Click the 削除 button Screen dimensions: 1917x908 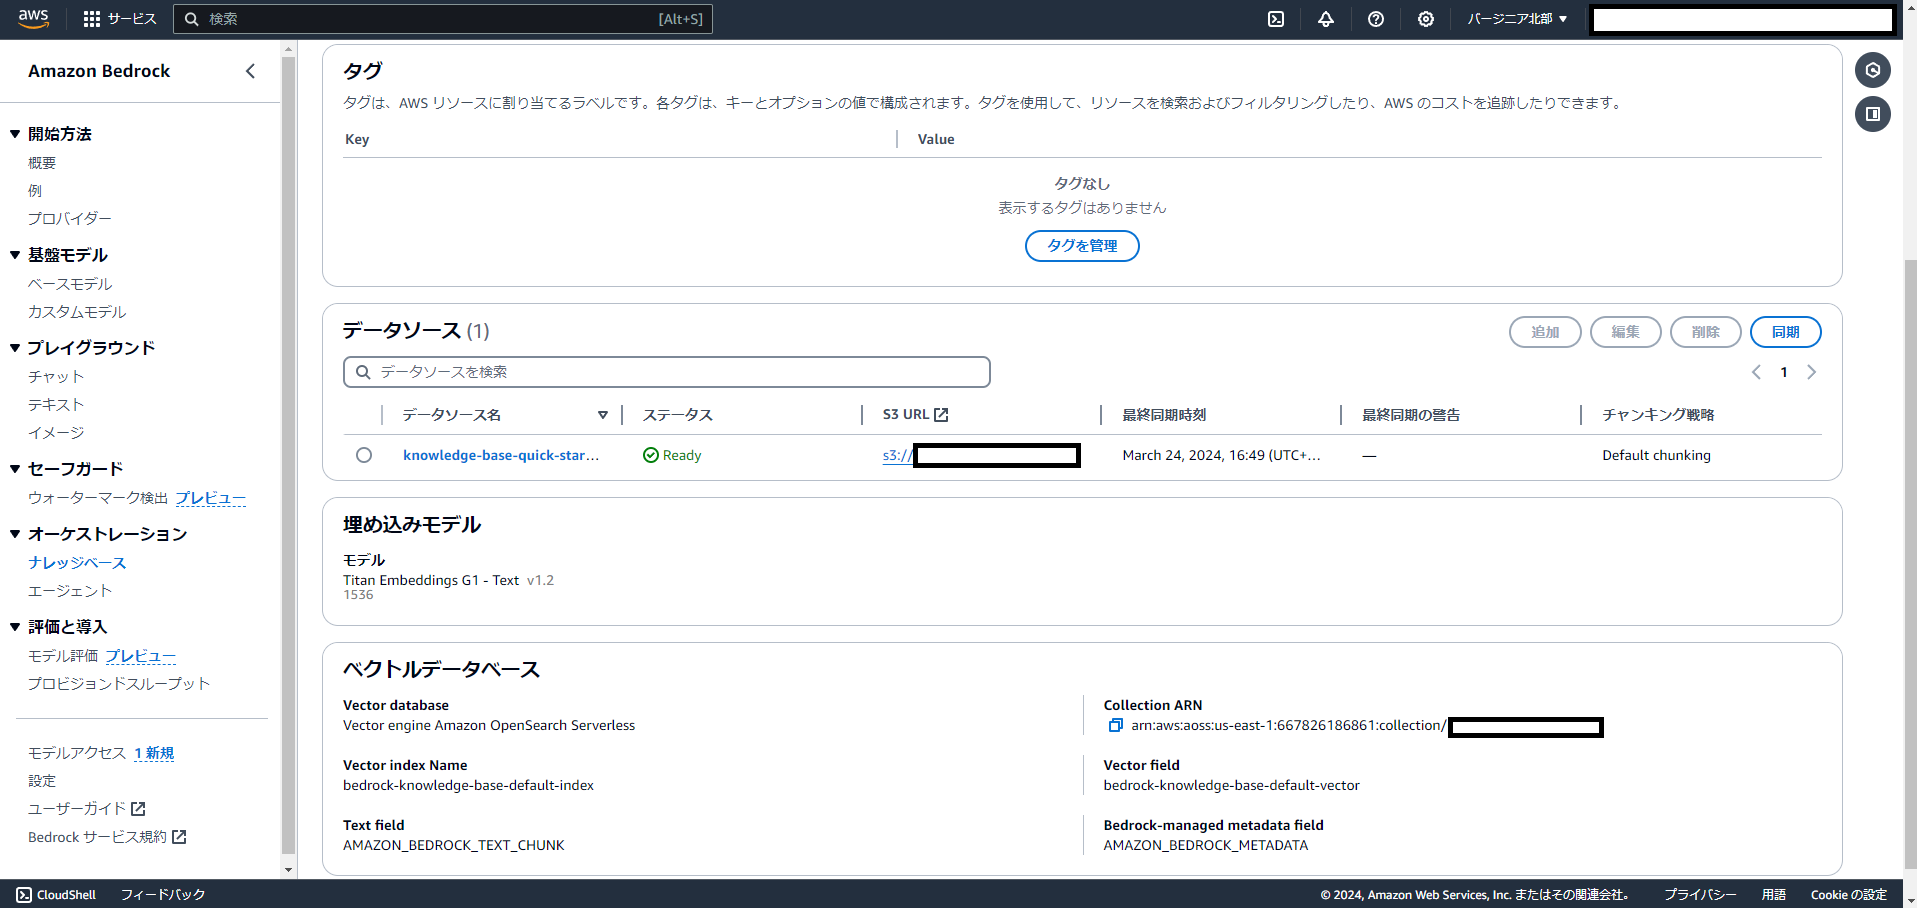(x=1706, y=332)
